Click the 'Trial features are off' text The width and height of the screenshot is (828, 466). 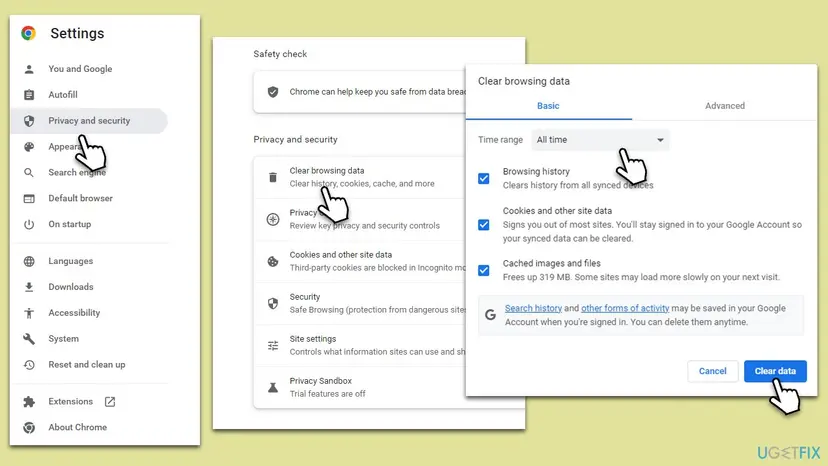click(327, 394)
